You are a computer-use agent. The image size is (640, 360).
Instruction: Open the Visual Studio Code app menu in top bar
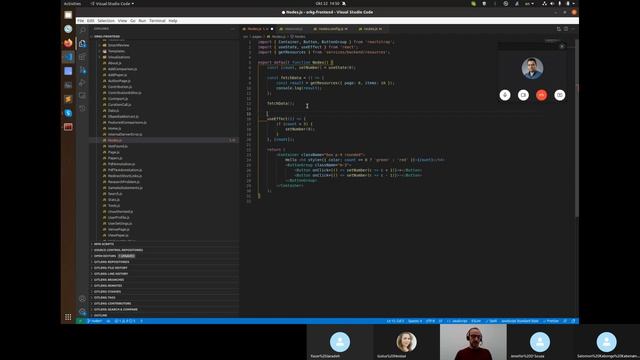(112, 4)
